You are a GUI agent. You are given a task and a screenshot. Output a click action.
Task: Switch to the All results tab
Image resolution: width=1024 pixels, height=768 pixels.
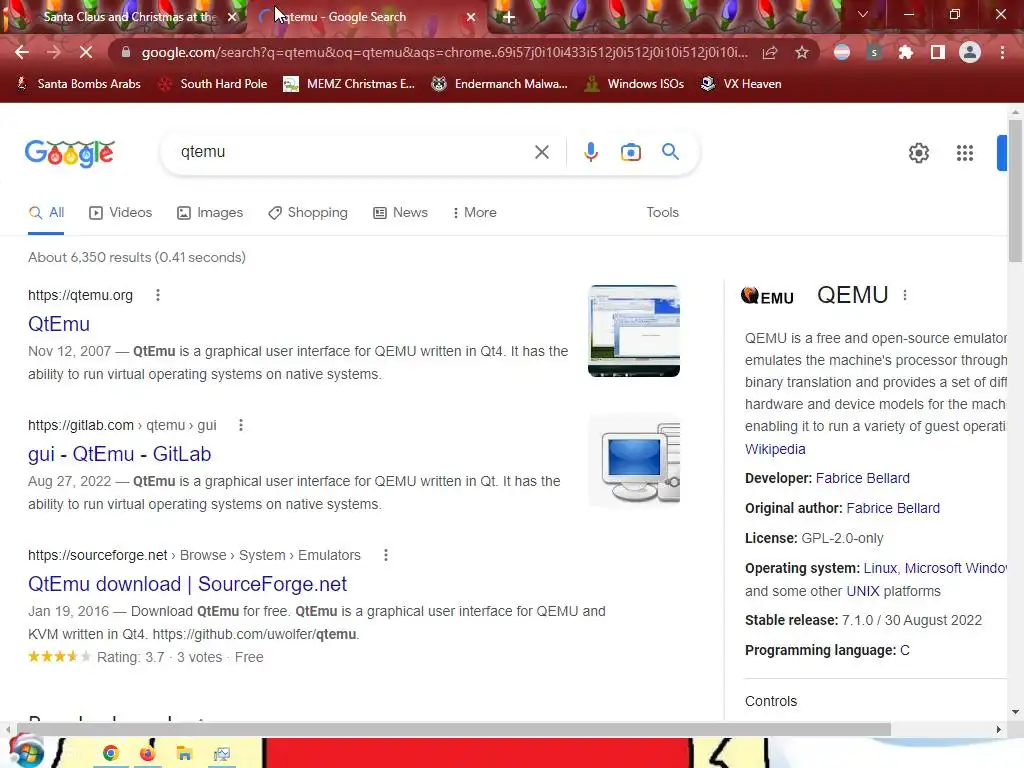pyautogui.click(x=46, y=213)
